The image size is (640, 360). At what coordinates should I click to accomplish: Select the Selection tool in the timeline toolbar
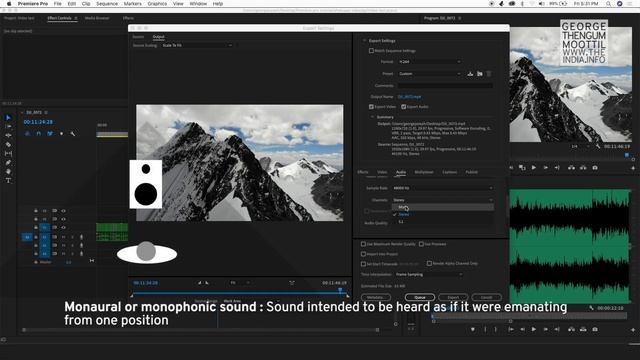(x=8, y=118)
